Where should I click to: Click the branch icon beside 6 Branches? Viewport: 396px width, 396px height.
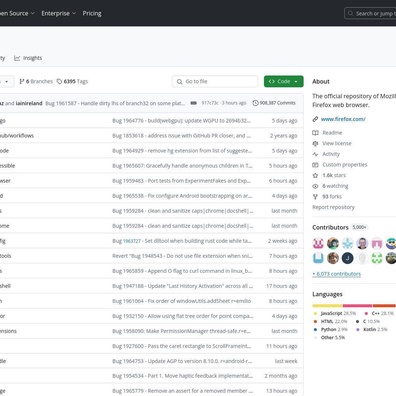(x=22, y=81)
